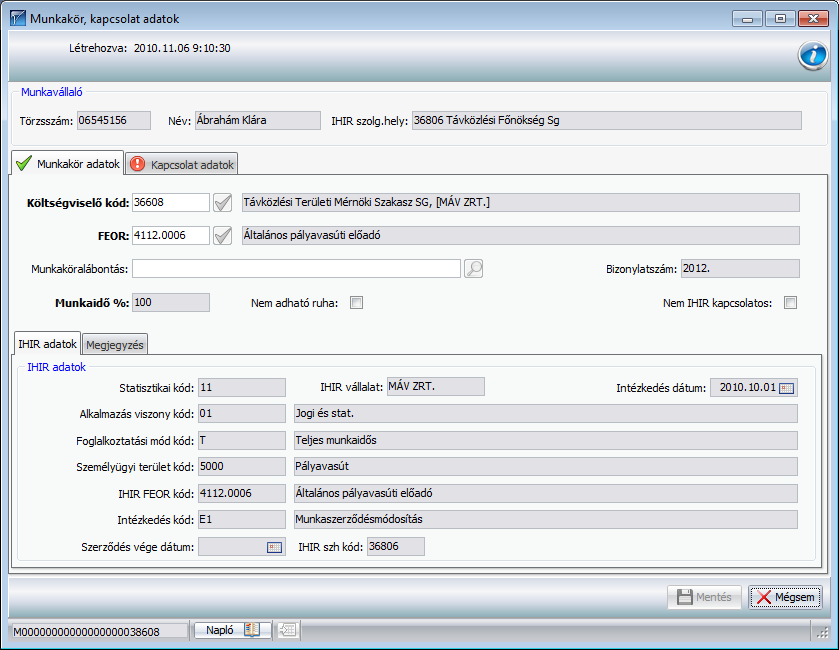Click the IHIR vállalat field MÁV ZRT.
Screen dimensions: 839x650
(x=436, y=386)
